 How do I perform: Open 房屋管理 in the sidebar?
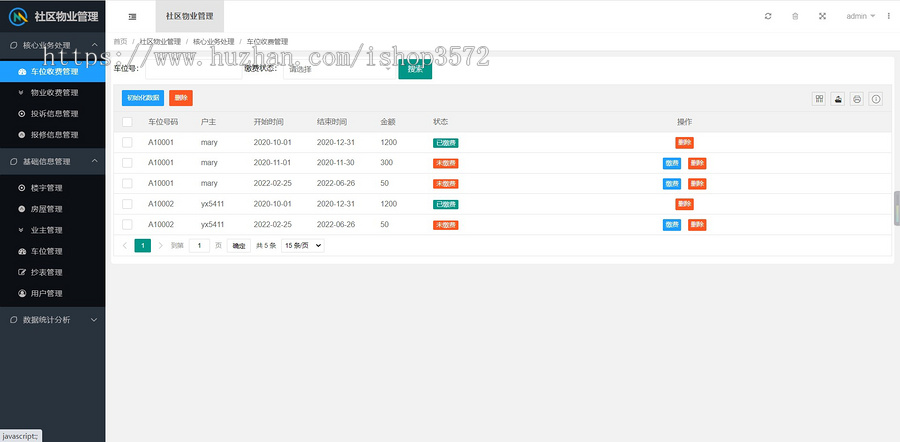(x=53, y=209)
